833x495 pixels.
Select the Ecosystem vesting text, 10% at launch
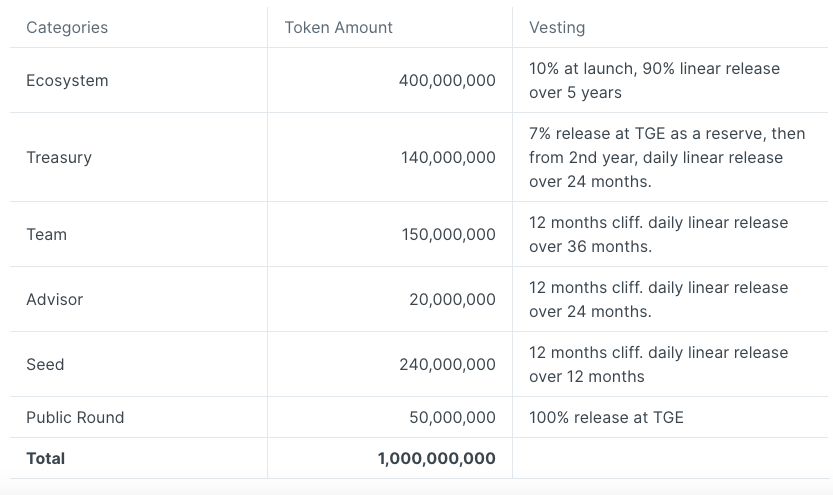coord(654,81)
